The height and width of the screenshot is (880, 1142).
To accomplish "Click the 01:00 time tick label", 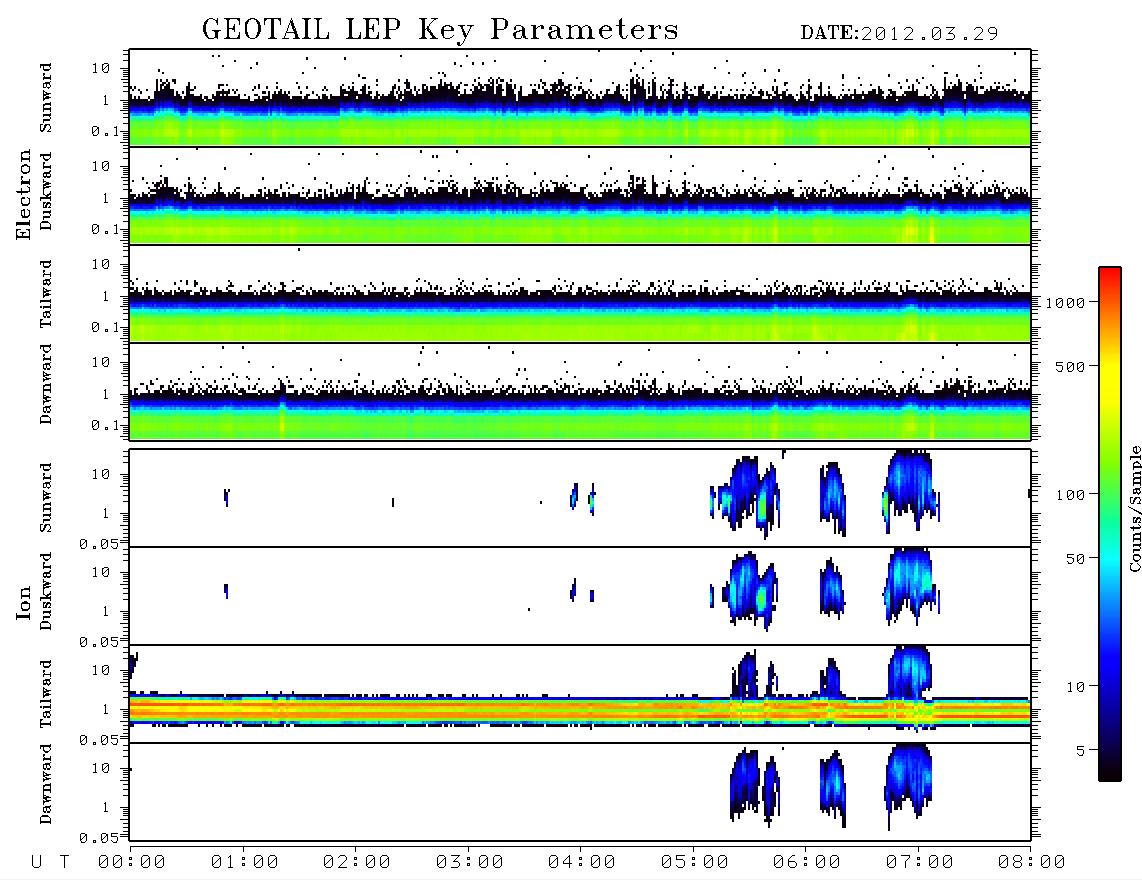I will pos(245,863).
